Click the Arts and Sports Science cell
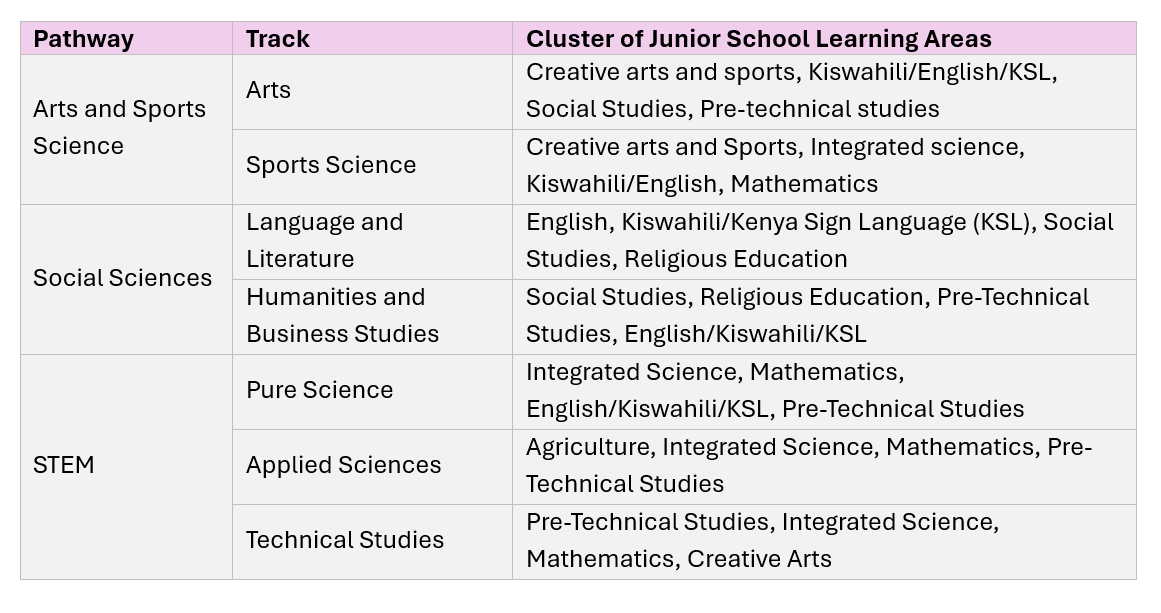1161x613 pixels. [x=126, y=130]
